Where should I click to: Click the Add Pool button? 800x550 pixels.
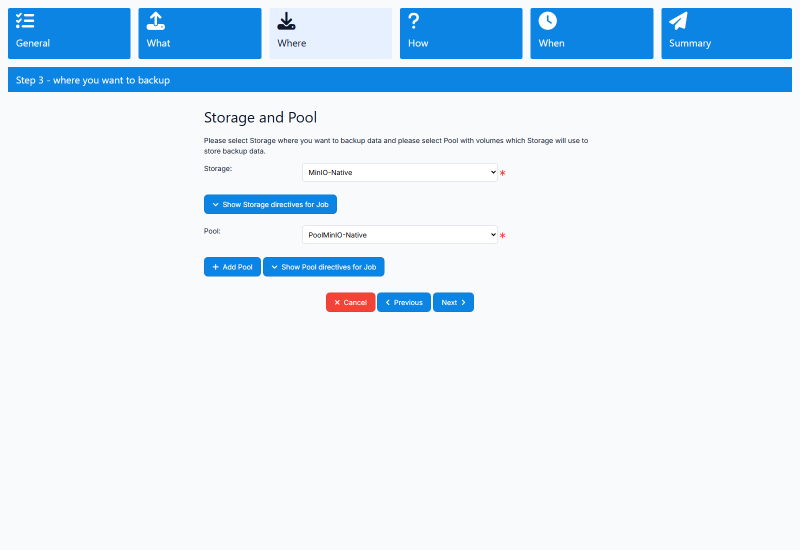pyautogui.click(x=232, y=267)
